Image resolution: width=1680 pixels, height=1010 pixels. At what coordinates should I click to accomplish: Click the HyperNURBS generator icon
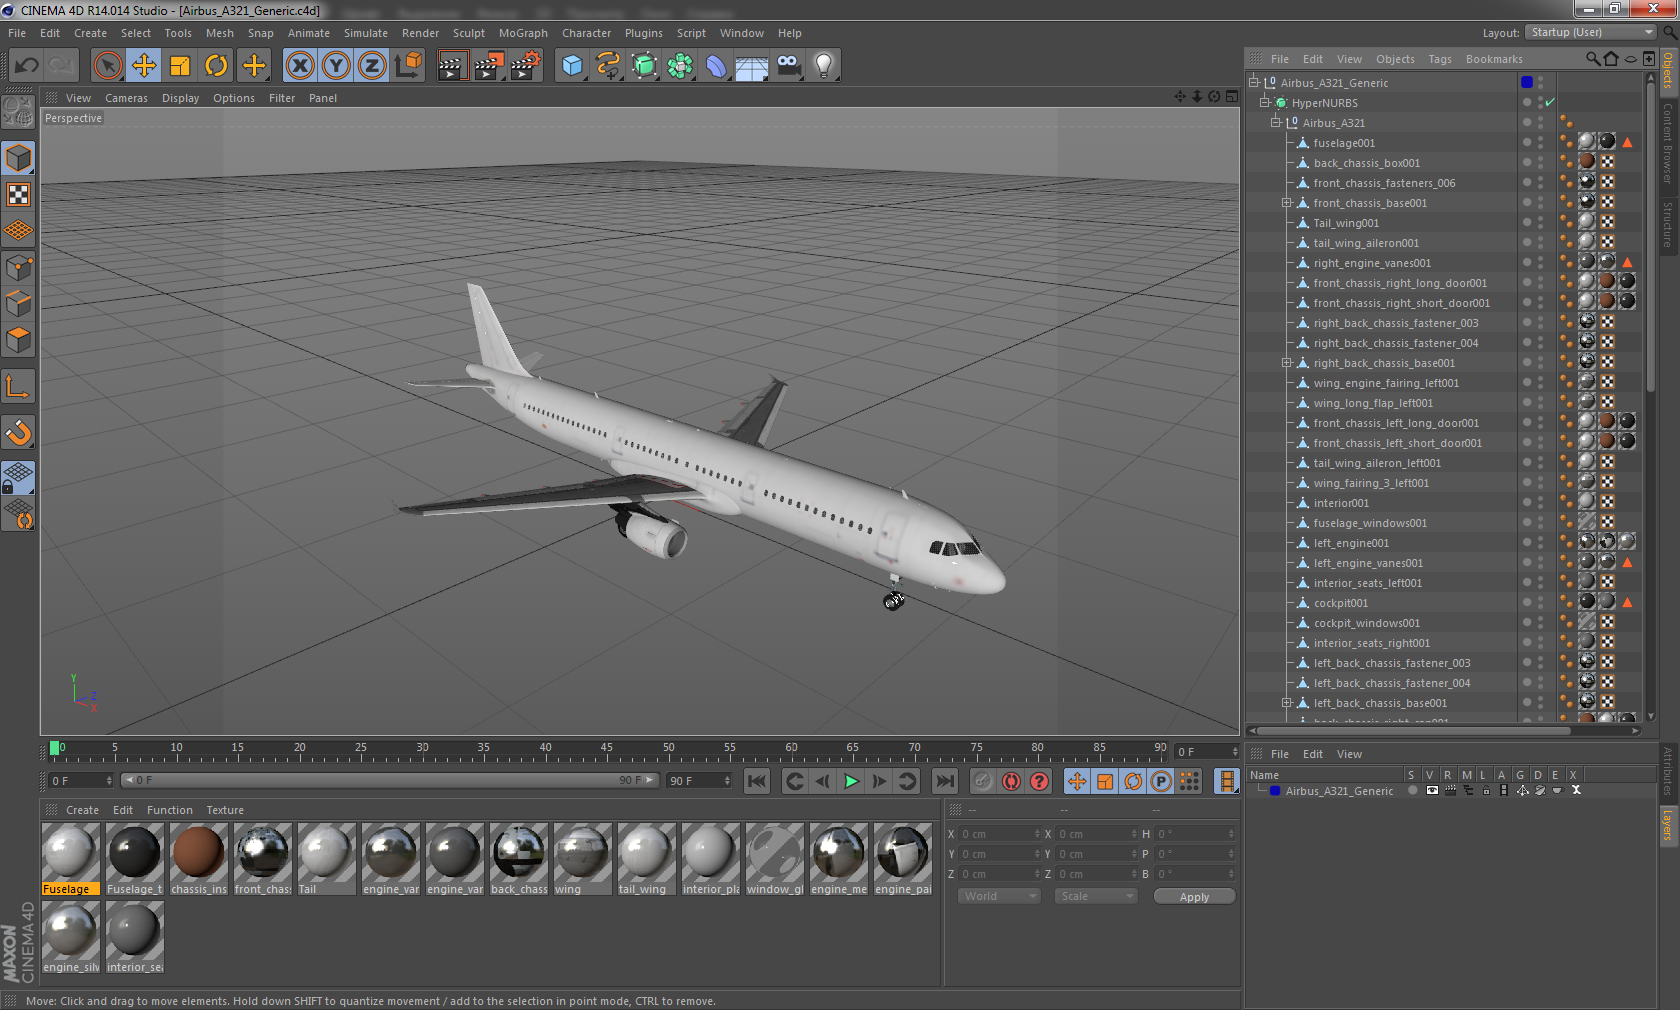[x=644, y=66]
